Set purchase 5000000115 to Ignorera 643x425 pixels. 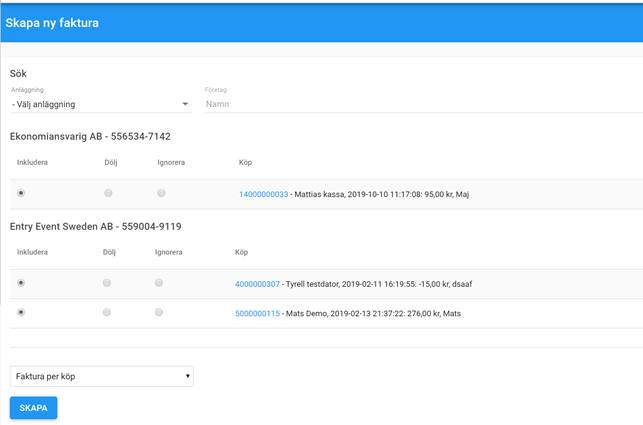158,313
